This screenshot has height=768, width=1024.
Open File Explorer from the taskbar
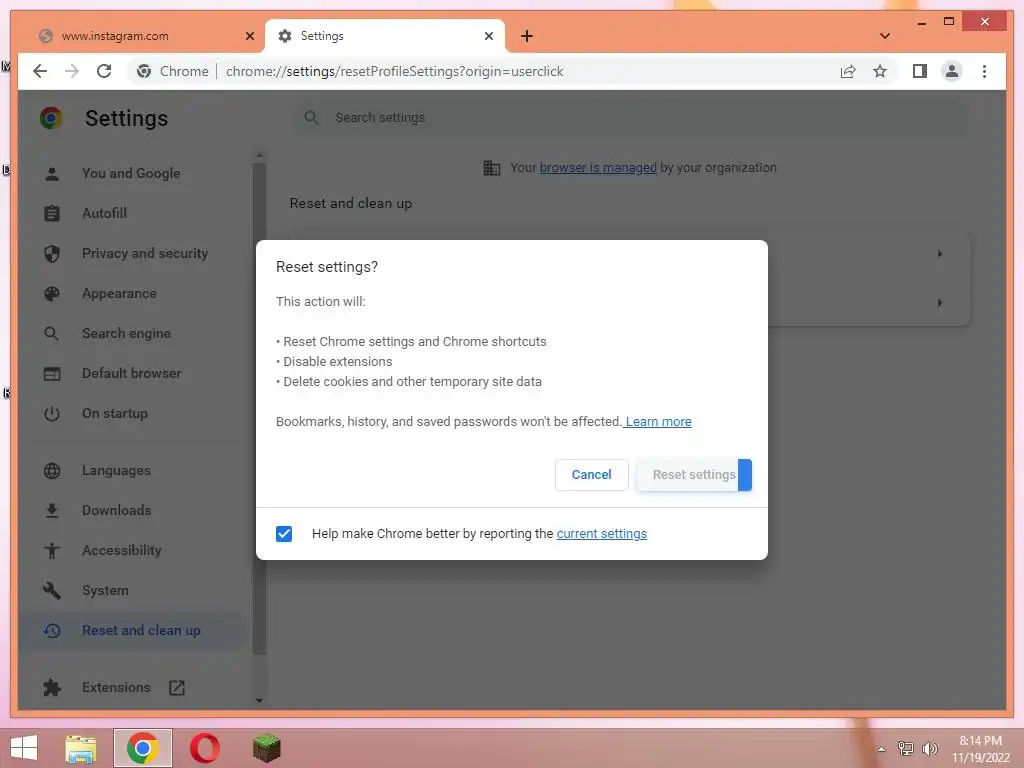(x=81, y=748)
